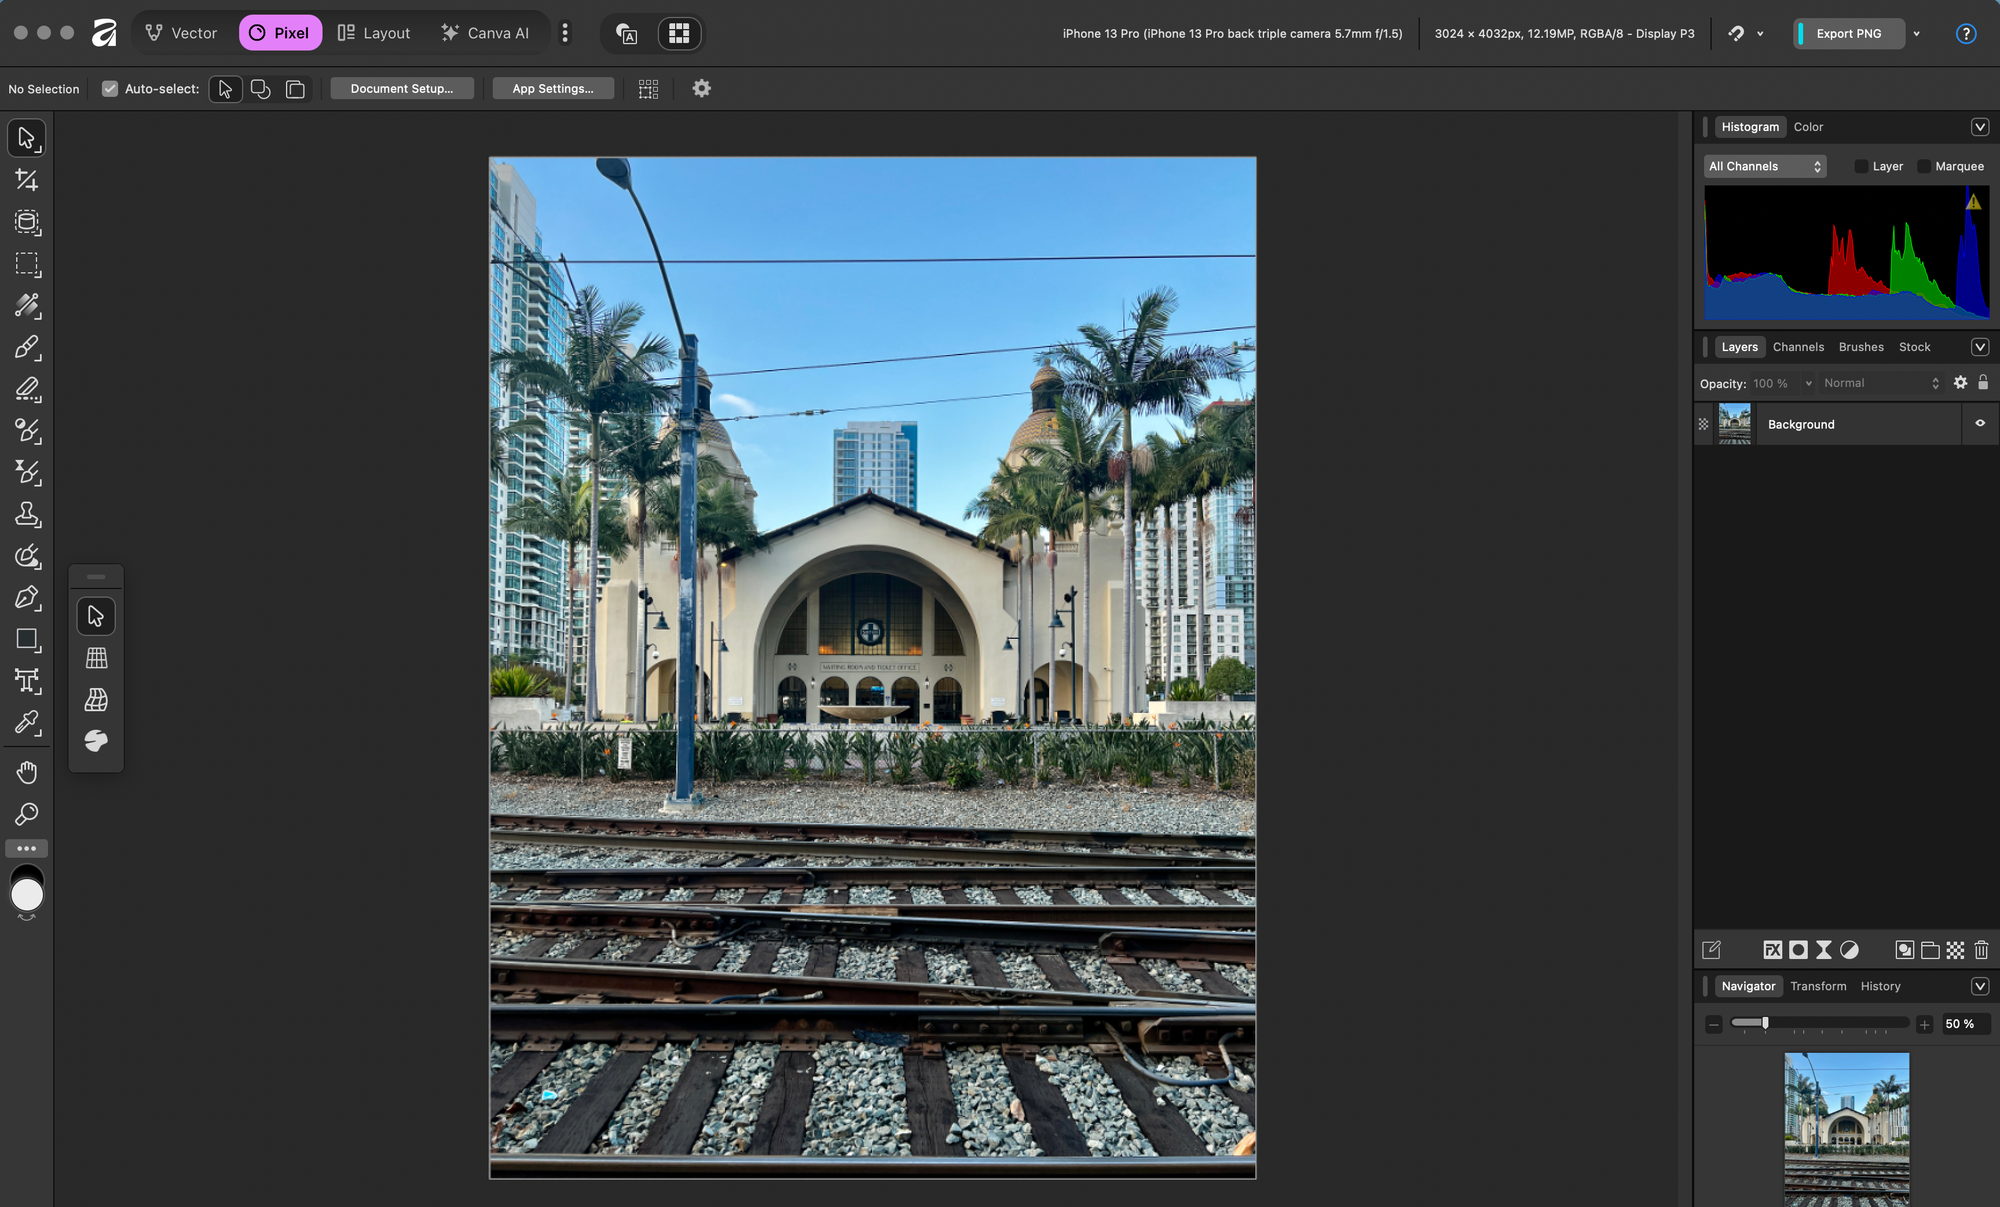The width and height of the screenshot is (2000, 1207).
Task: Click the delete layer trash icon
Action: point(1981,950)
